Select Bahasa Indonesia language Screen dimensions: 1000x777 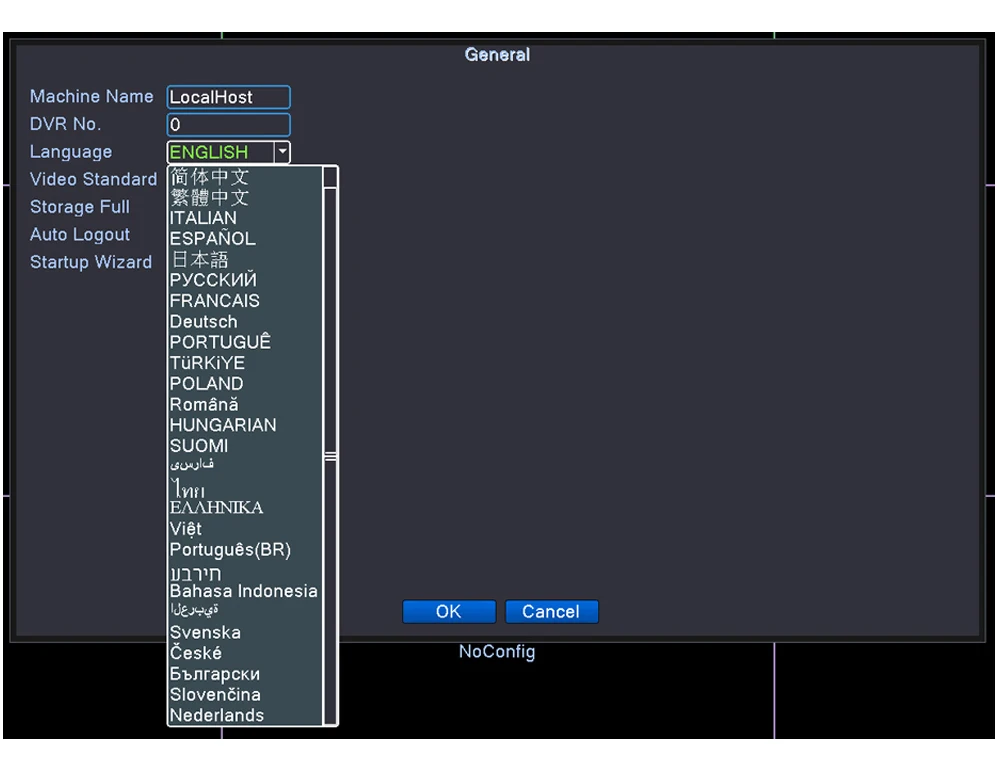[x=245, y=591]
